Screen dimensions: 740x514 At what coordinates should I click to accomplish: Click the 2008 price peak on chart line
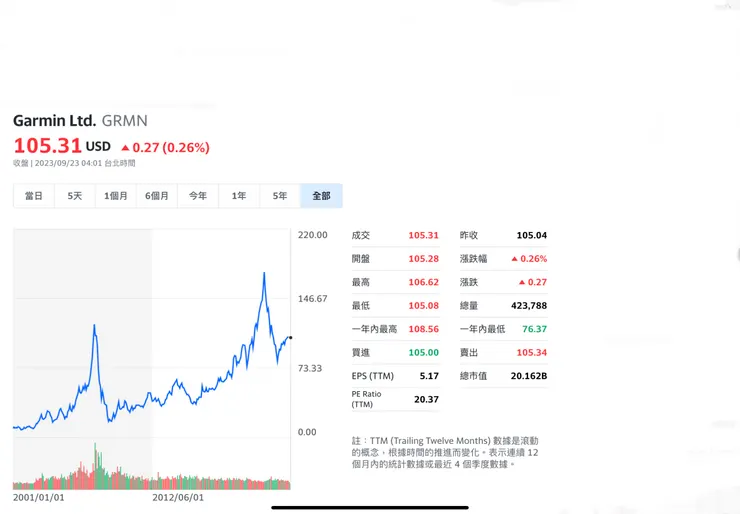pyautogui.click(x=94, y=325)
